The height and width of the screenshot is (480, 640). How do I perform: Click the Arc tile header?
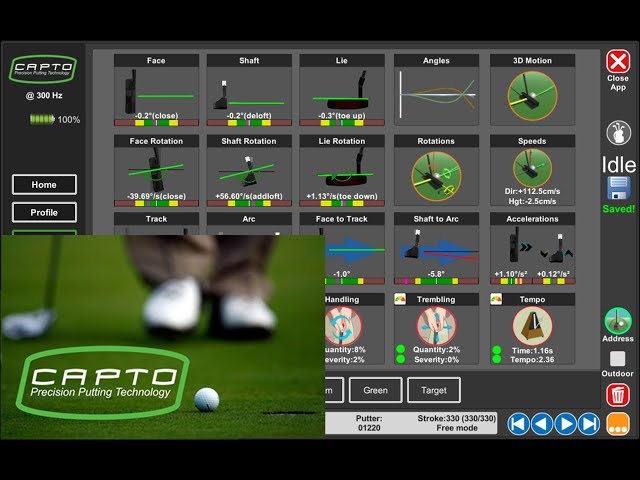[249, 219]
